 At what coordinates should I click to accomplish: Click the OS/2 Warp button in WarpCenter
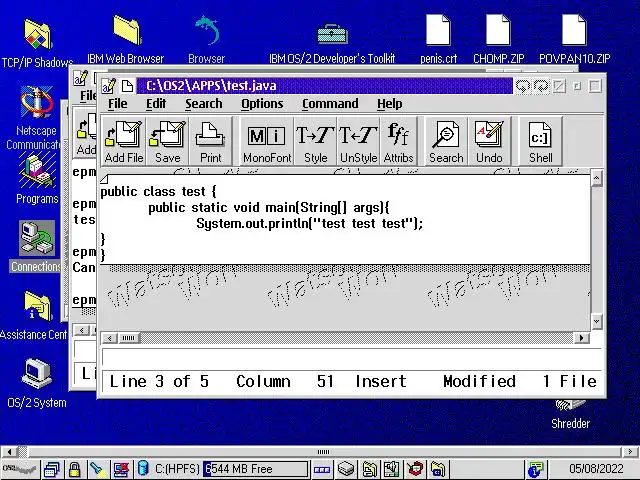pos(20,469)
